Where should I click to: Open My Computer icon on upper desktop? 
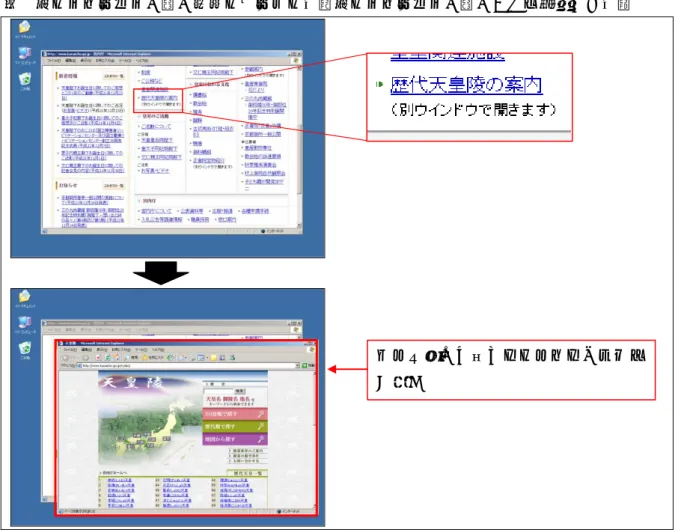pyautogui.click(x=25, y=55)
